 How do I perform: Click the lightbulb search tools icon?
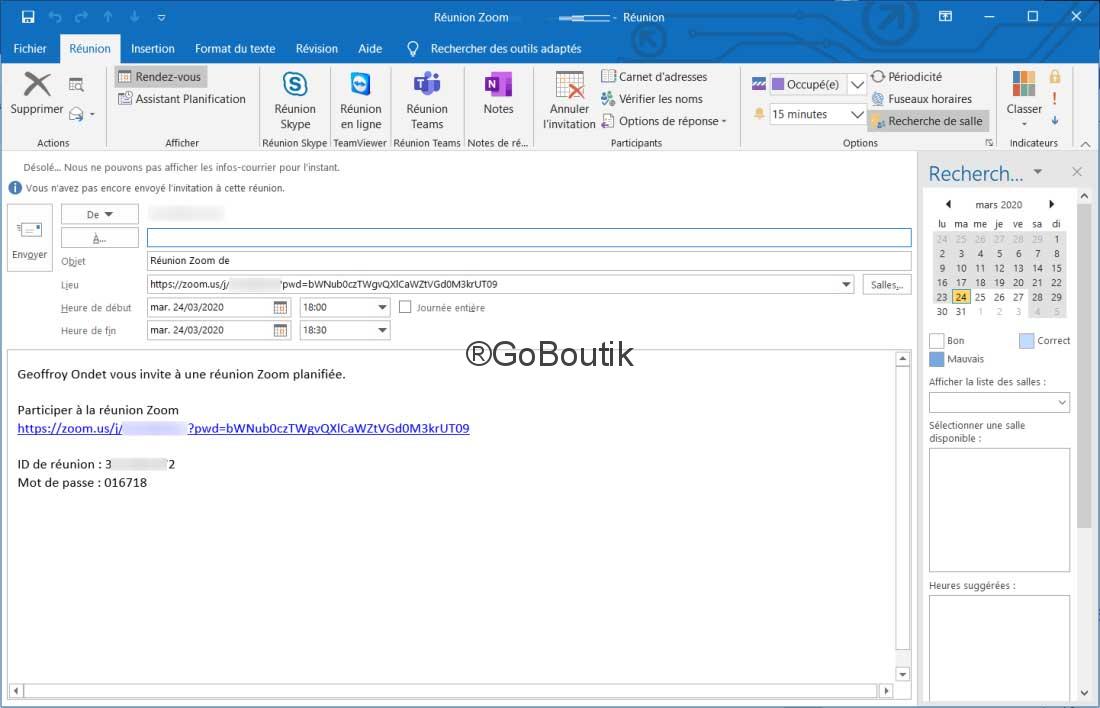click(x=412, y=48)
